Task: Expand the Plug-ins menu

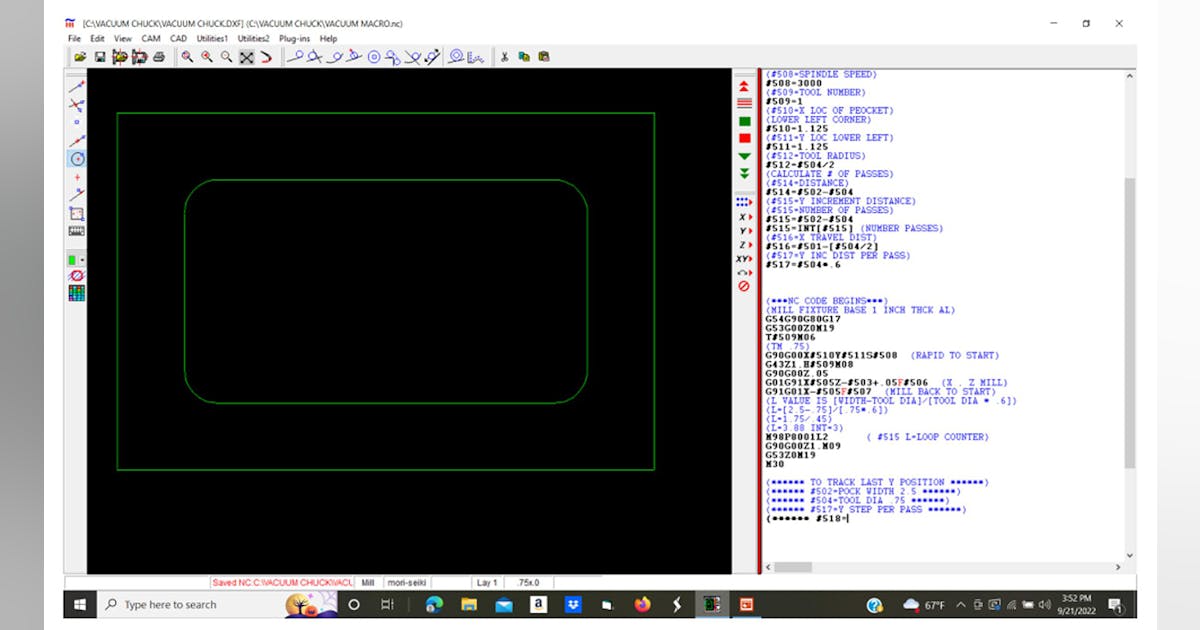Action: (294, 38)
